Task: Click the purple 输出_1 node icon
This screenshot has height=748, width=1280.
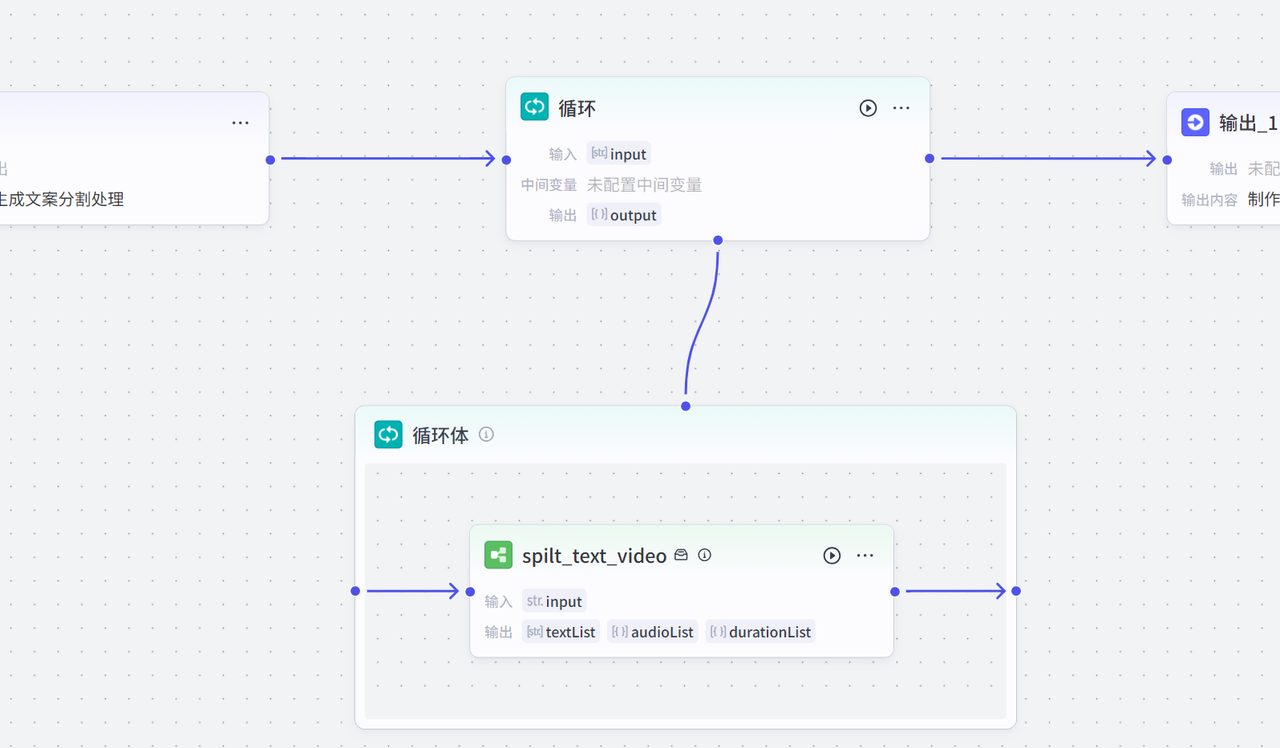Action: [1195, 122]
